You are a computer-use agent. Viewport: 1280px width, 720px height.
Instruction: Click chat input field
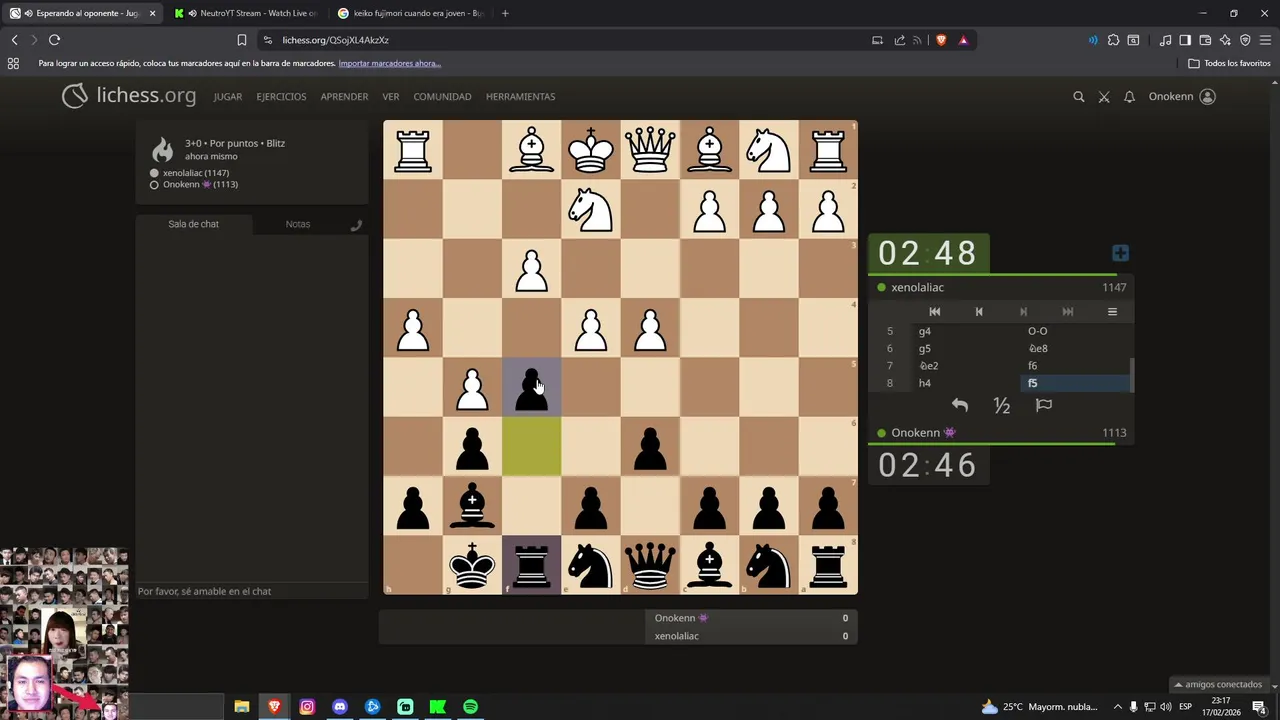click(x=252, y=591)
